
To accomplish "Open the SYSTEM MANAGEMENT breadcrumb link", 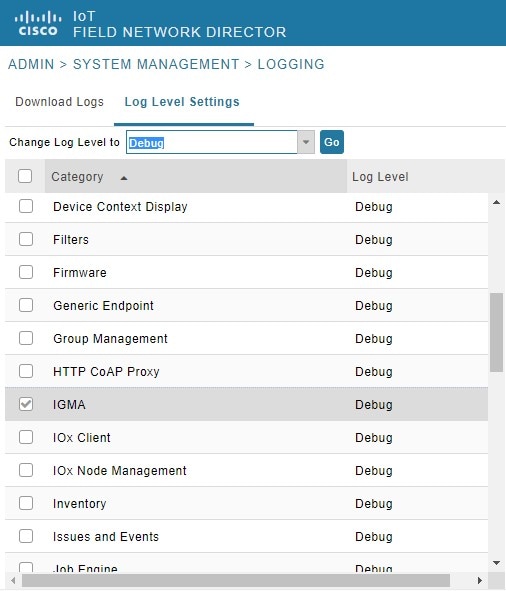I will tap(156, 64).
